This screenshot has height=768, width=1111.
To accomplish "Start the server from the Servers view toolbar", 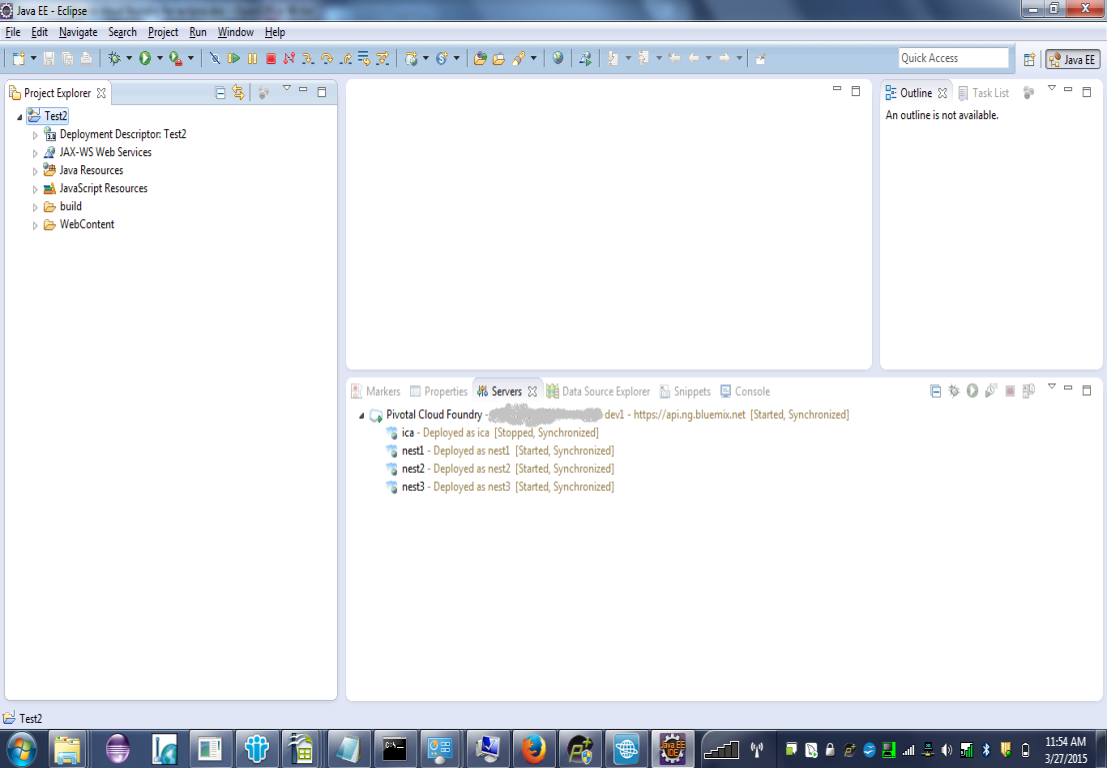I will coord(972,391).
